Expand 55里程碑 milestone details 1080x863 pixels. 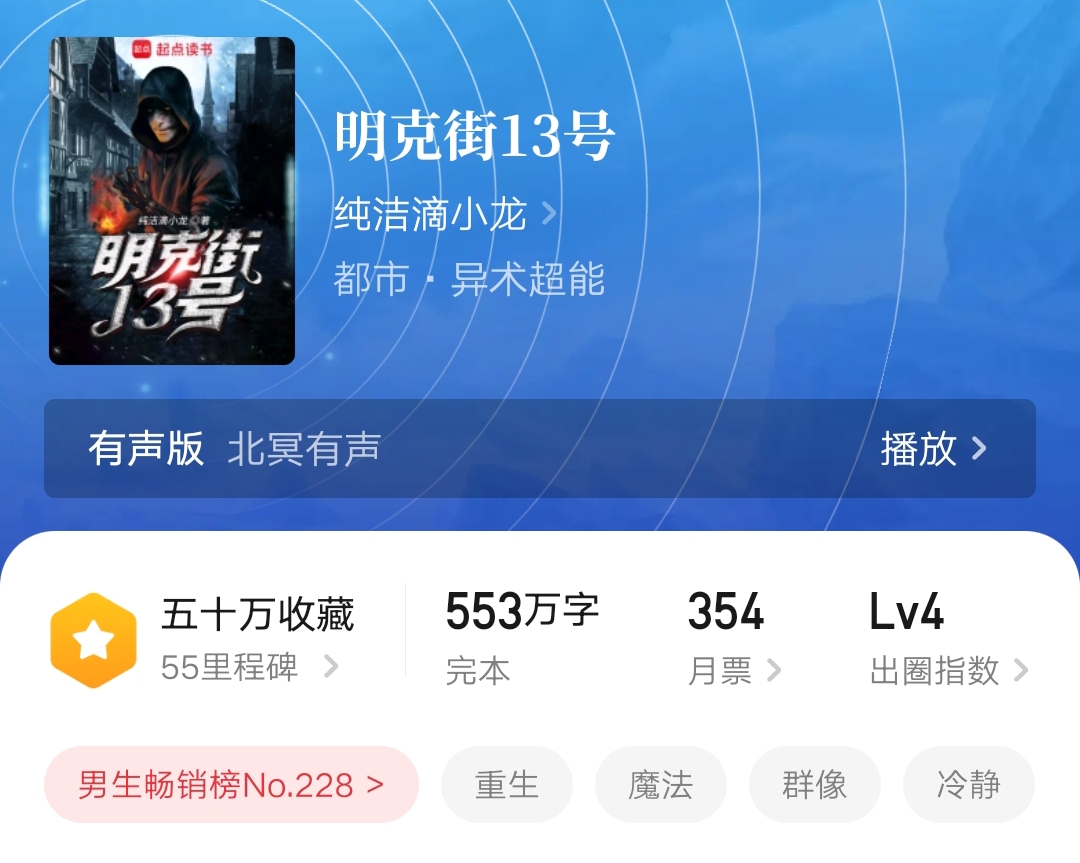click(x=249, y=667)
